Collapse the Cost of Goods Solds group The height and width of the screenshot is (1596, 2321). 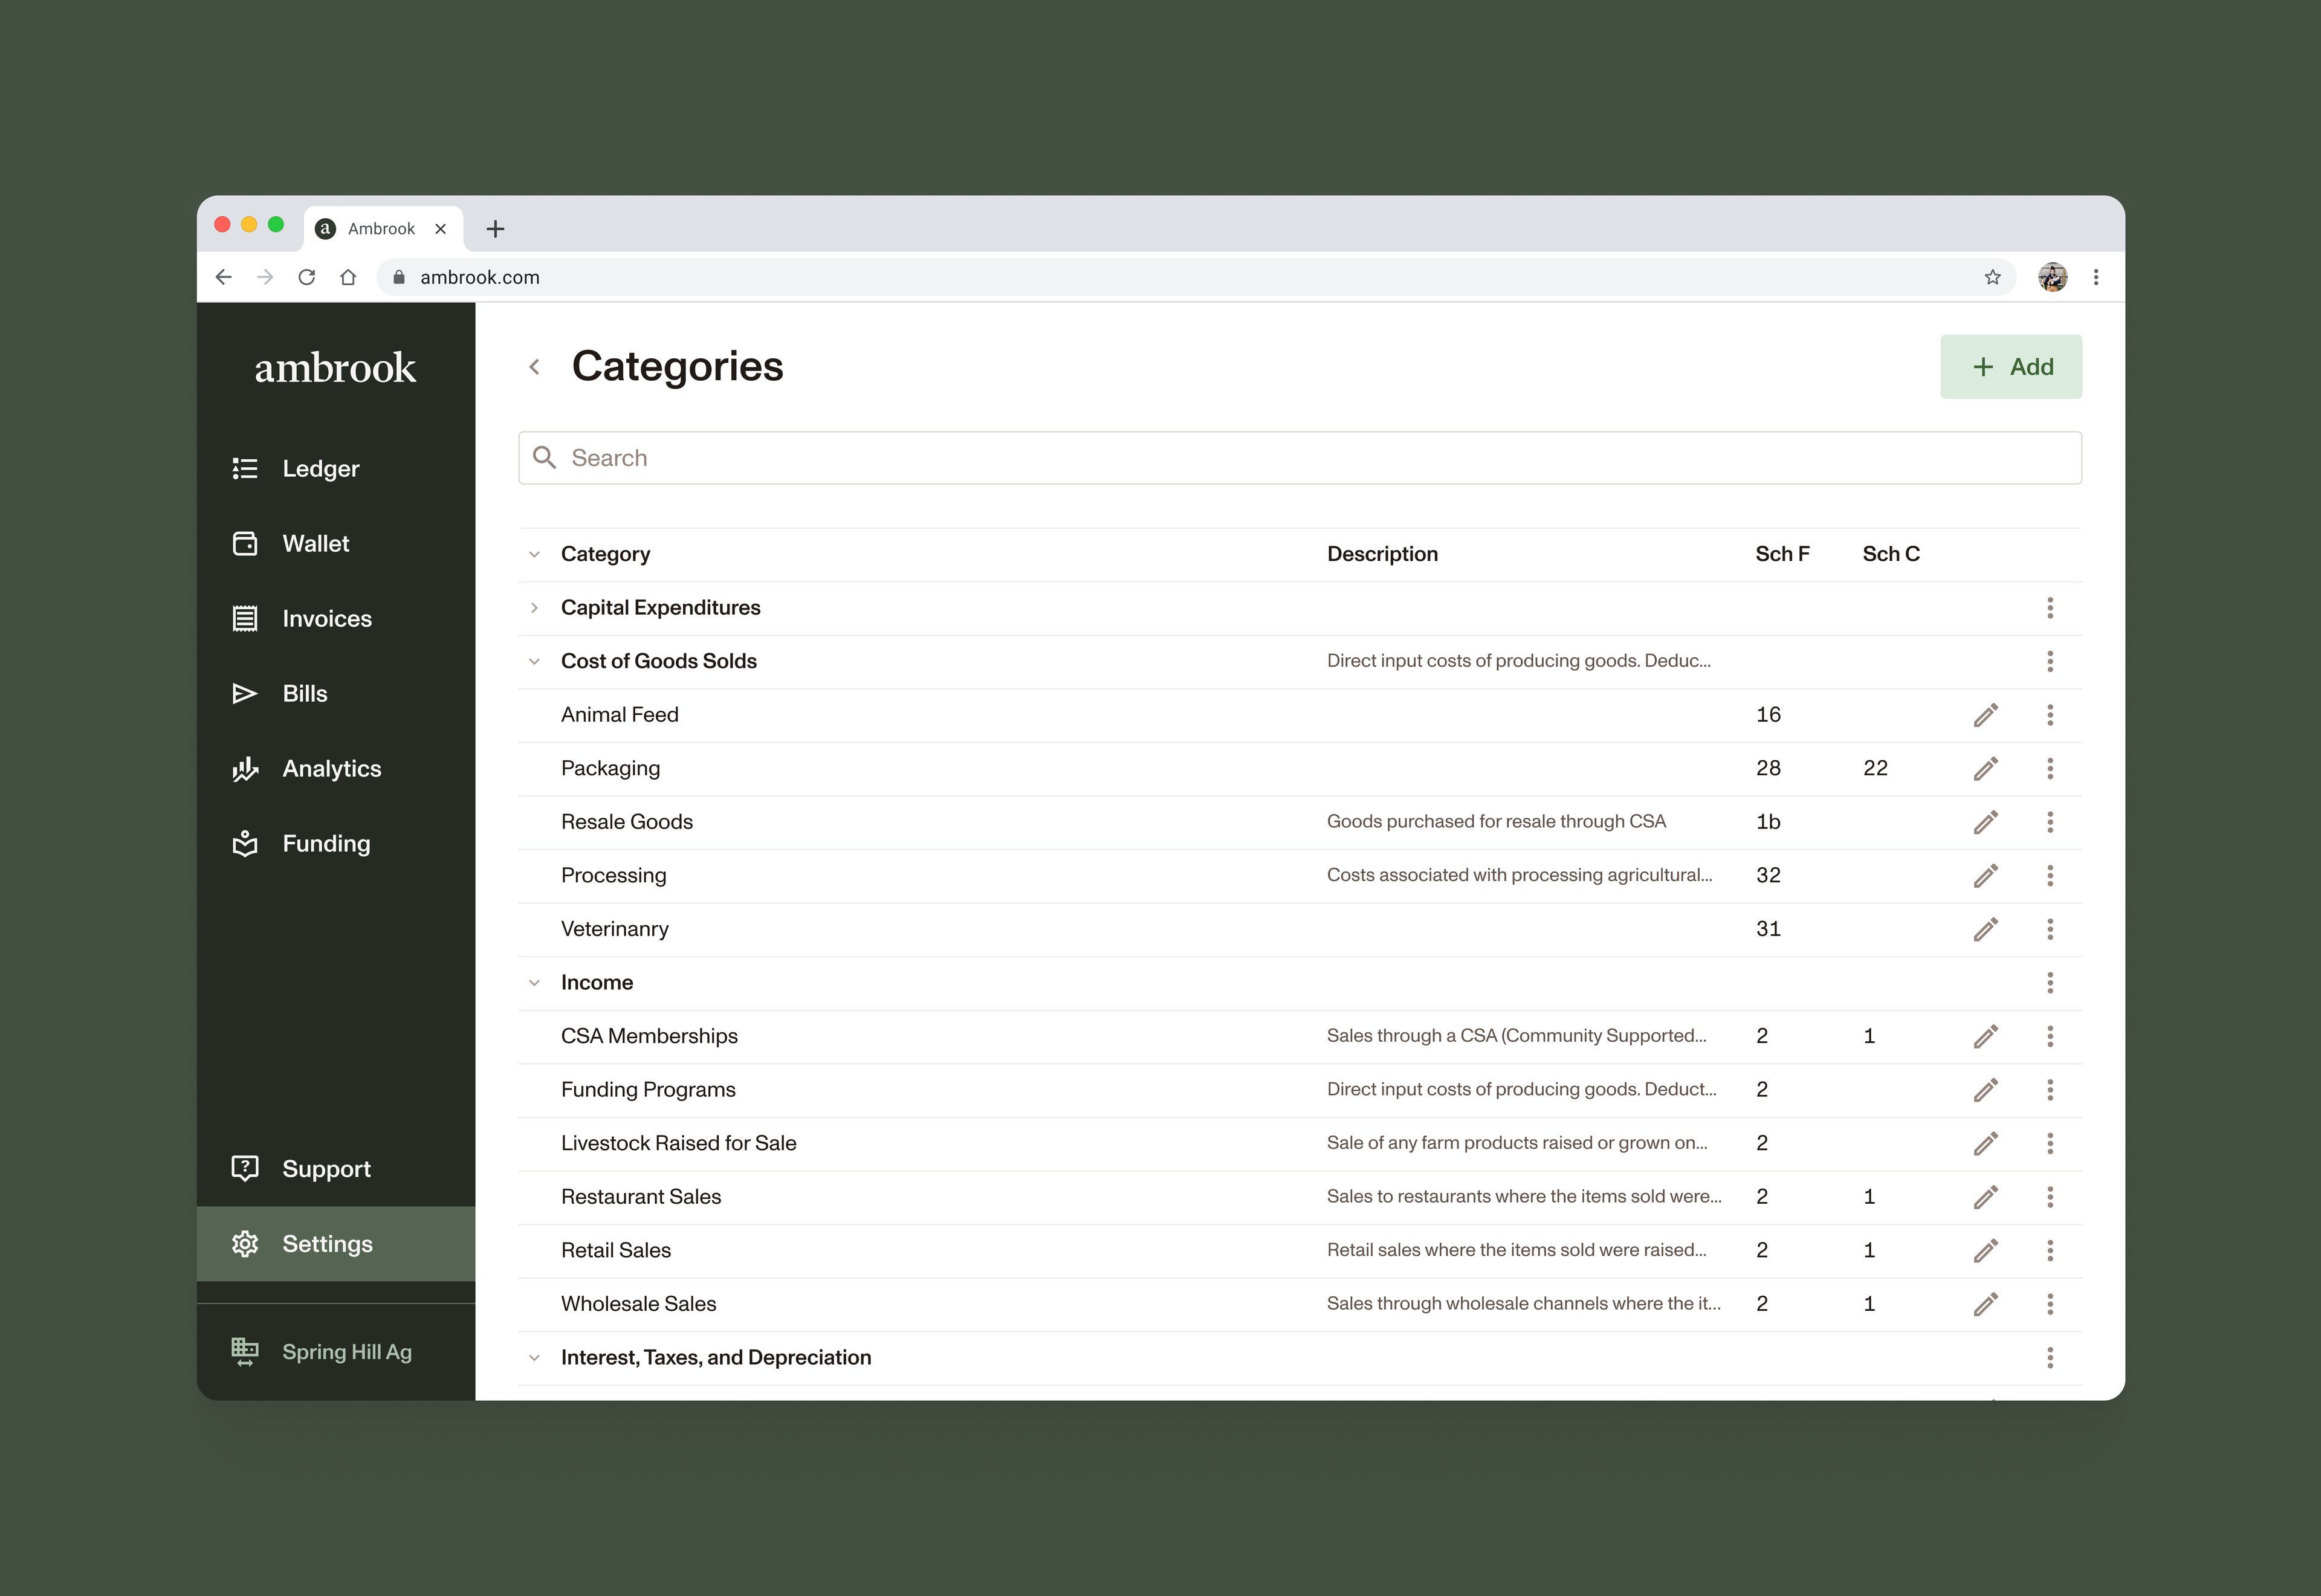(535, 662)
